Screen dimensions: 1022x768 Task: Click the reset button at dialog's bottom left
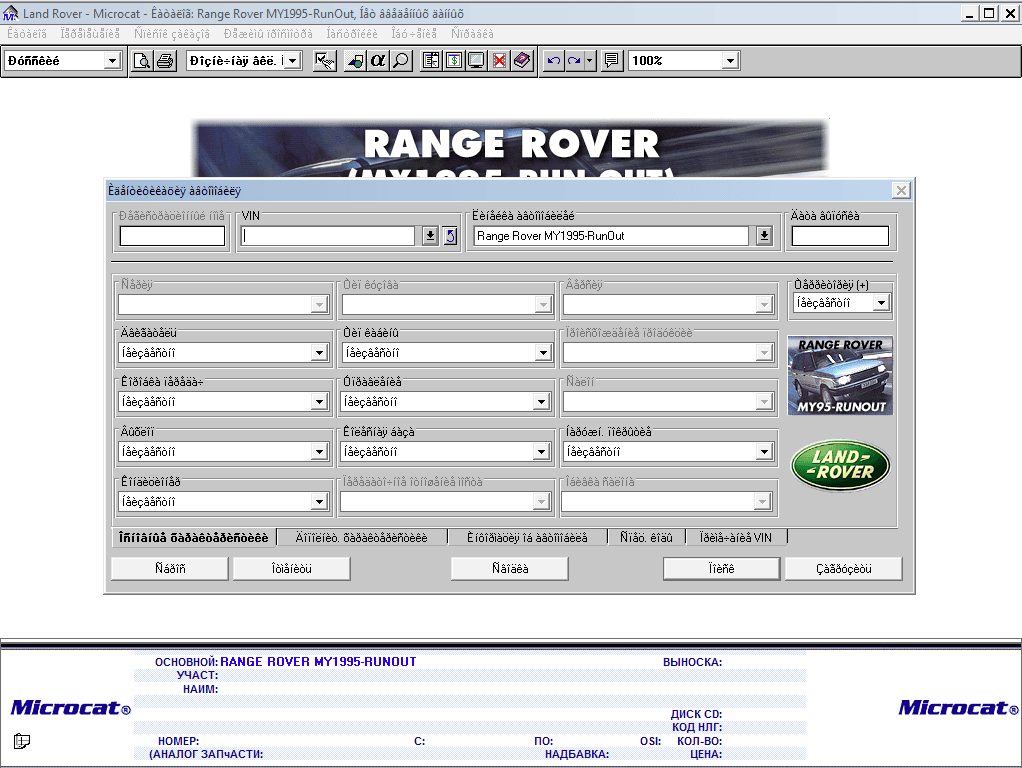click(x=170, y=569)
